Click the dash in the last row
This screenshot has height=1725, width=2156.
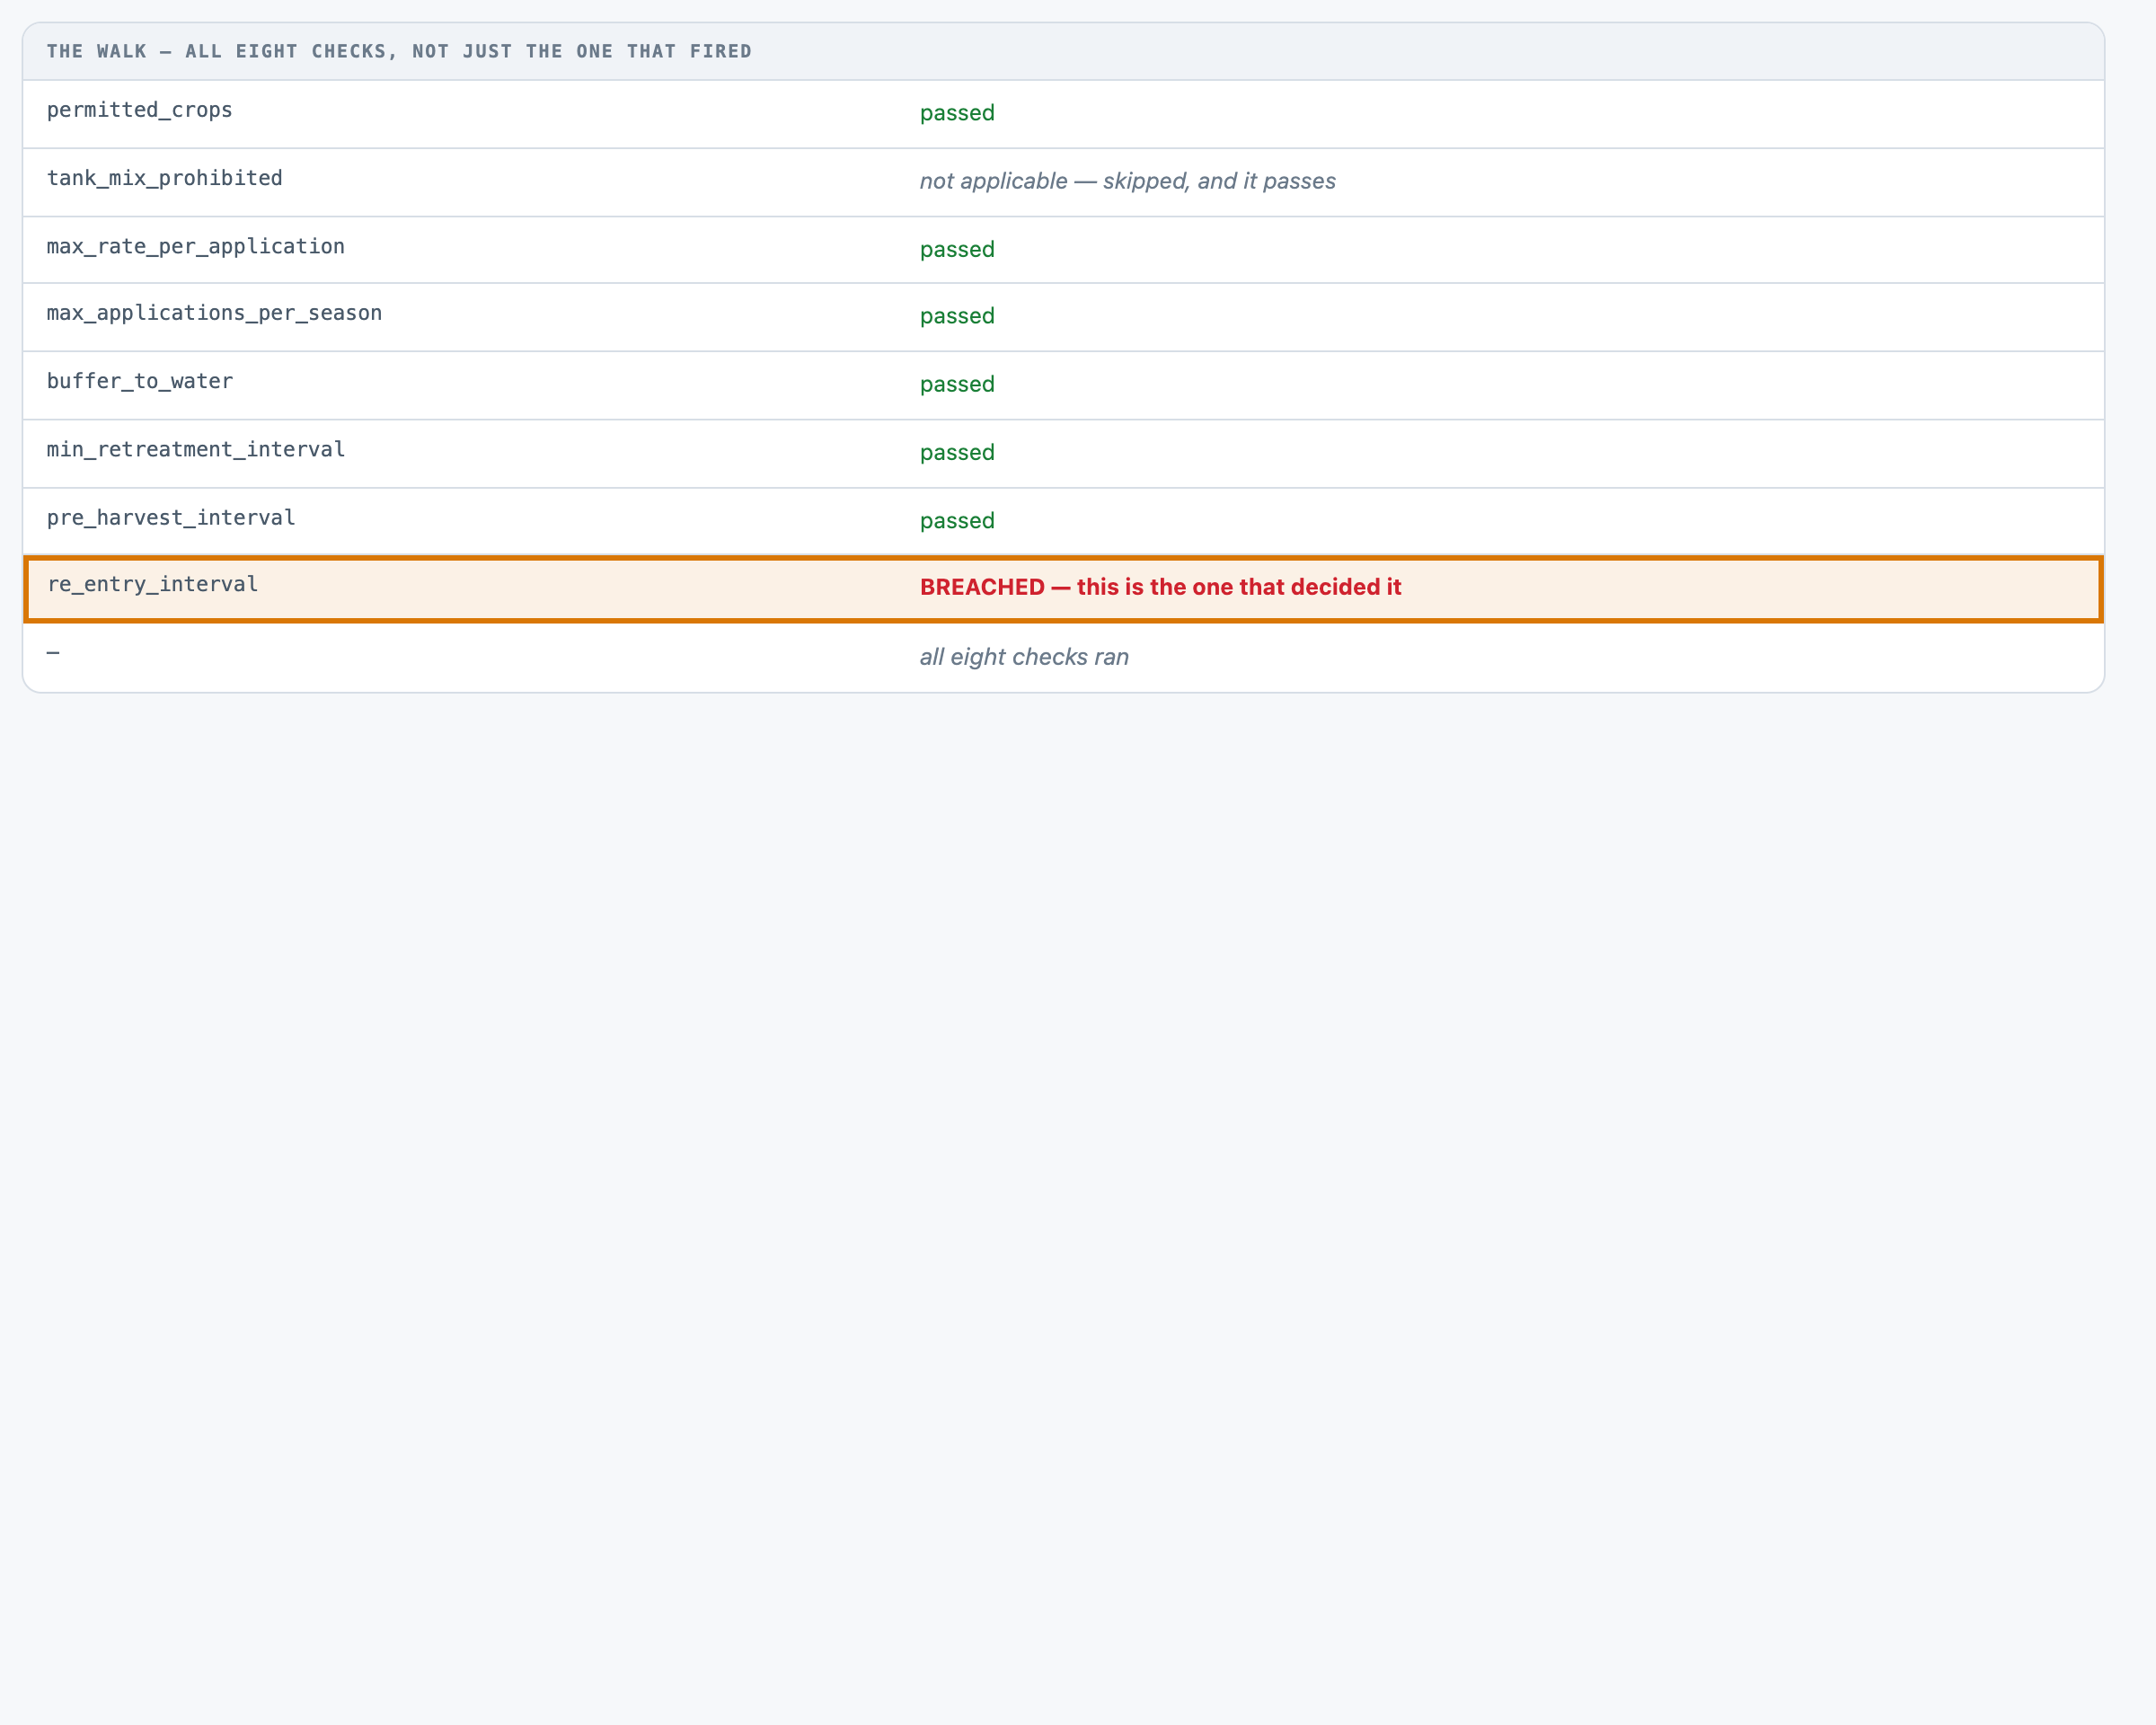(x=53, y=652)
